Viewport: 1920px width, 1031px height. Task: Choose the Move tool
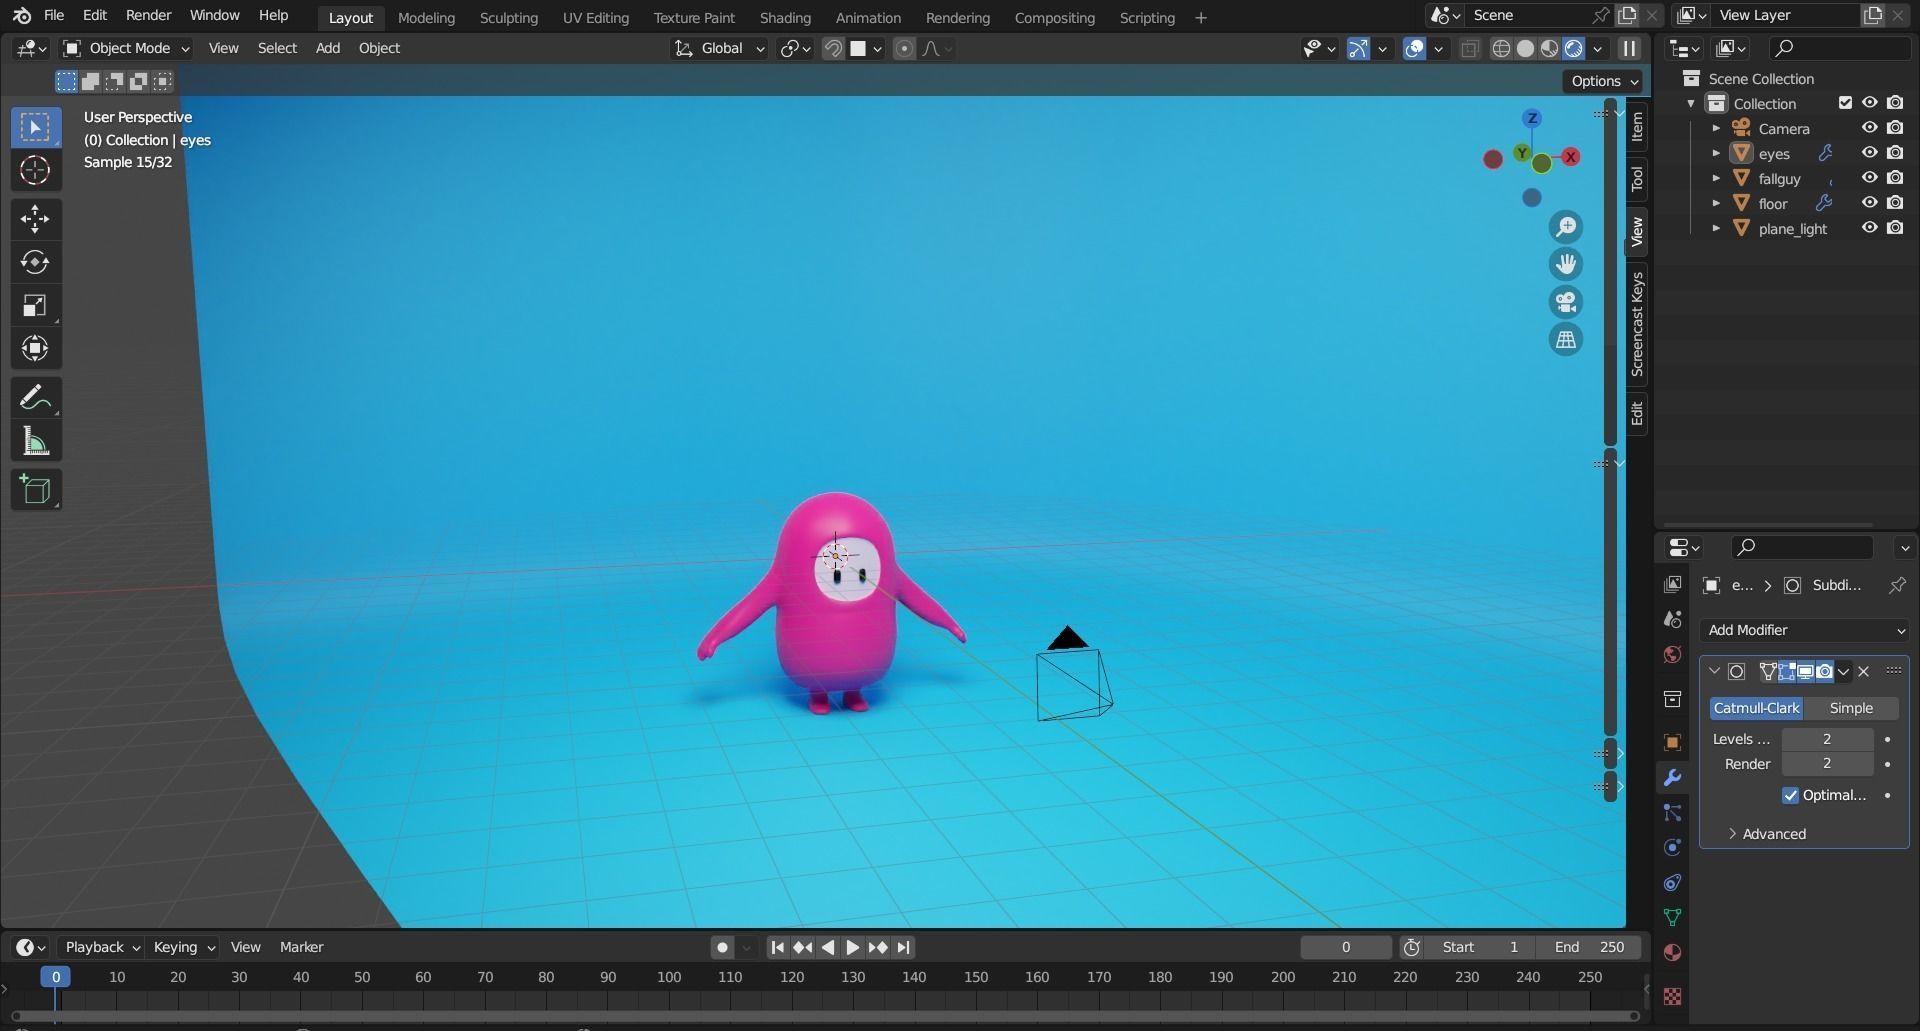[35, 219]
